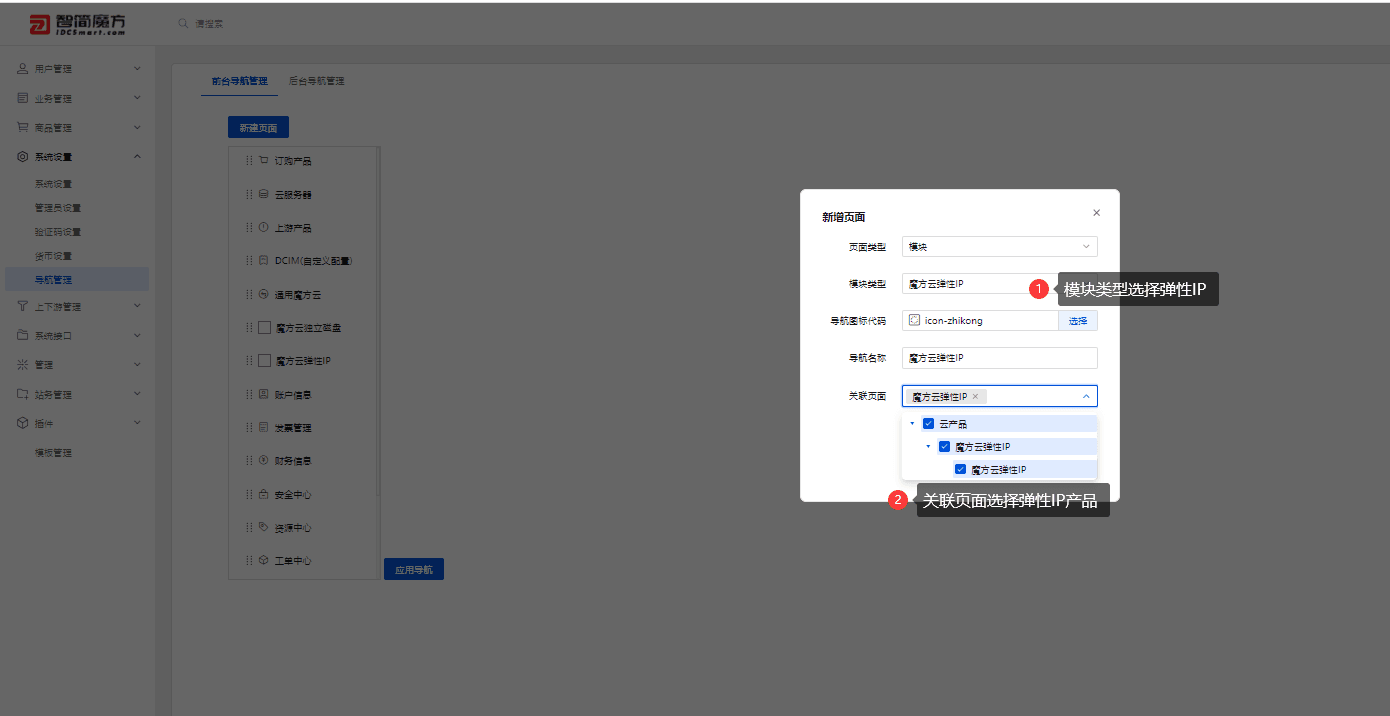Click the 选择 icon picker button

(x=1078, y=321)
